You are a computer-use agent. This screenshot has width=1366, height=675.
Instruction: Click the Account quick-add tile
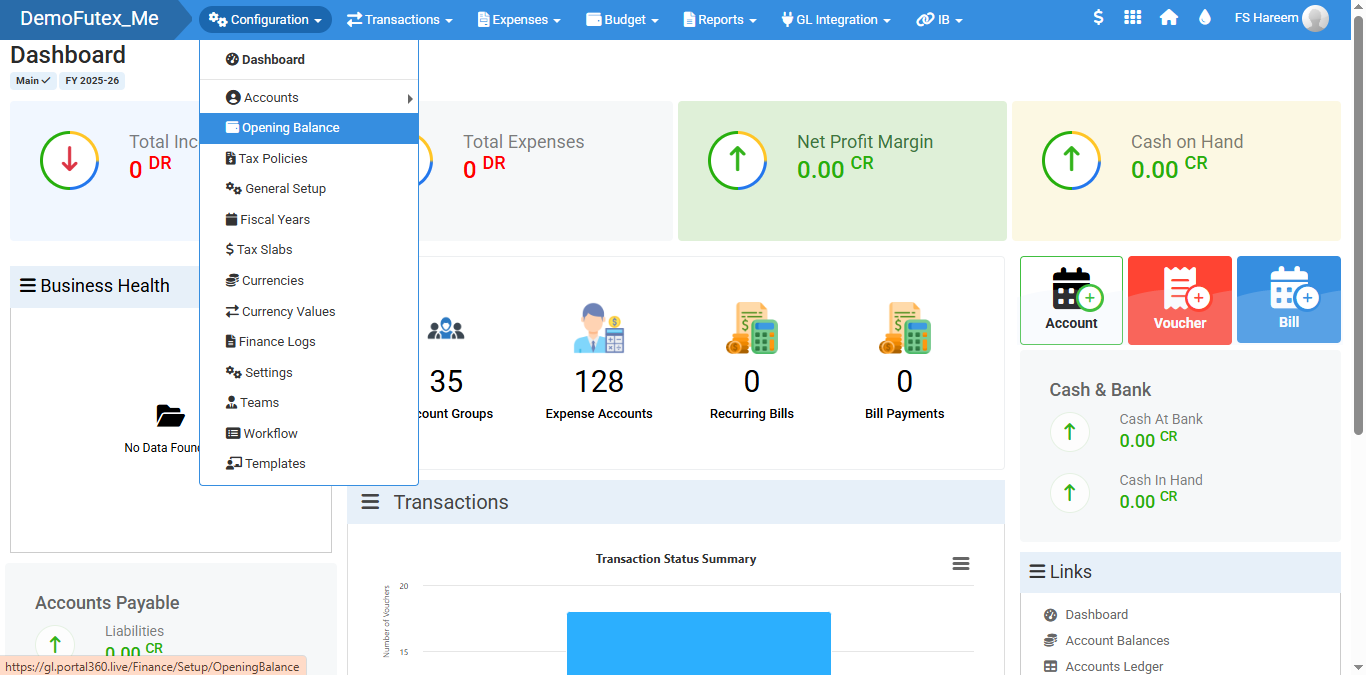(1071, 300)
